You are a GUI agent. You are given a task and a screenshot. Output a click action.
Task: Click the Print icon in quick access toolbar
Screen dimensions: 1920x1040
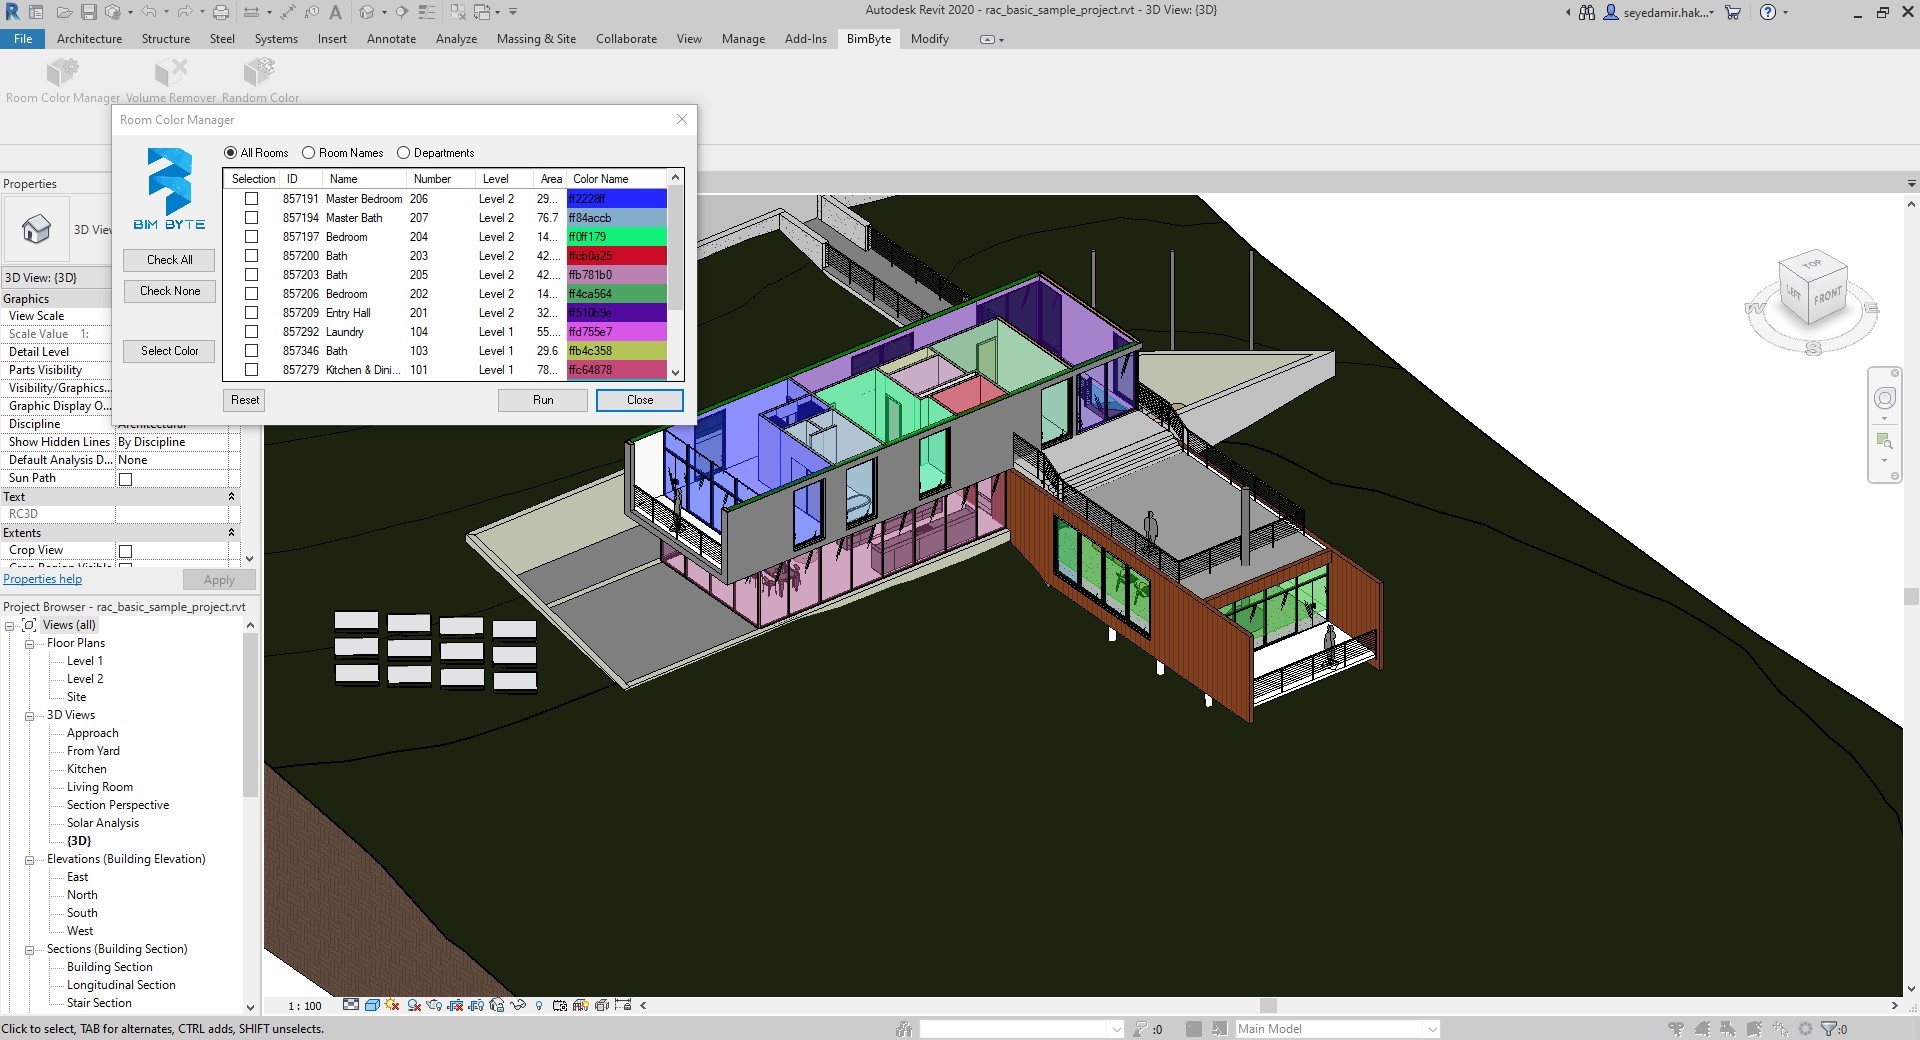pyautogui.click(x=221, y=12)
